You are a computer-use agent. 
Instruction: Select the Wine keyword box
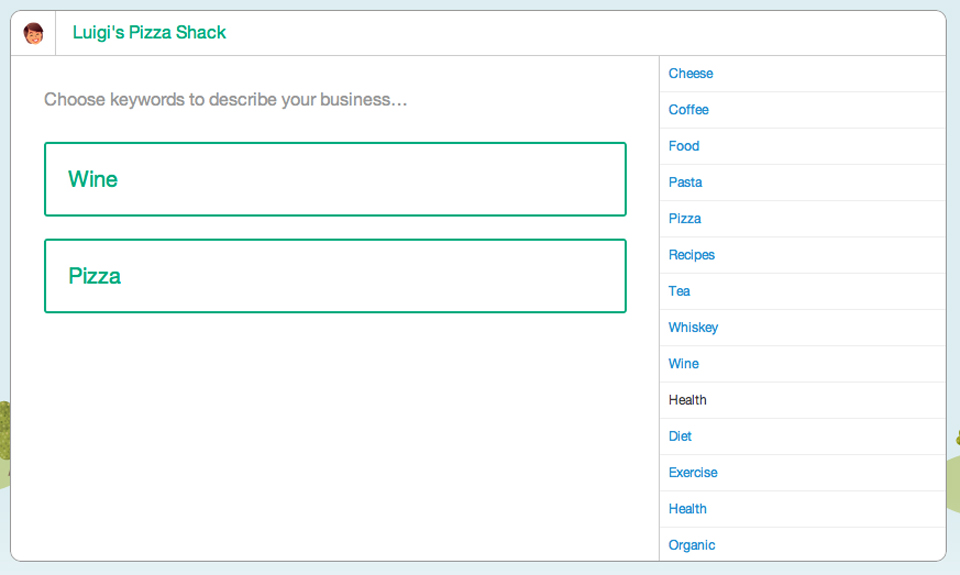335,179
